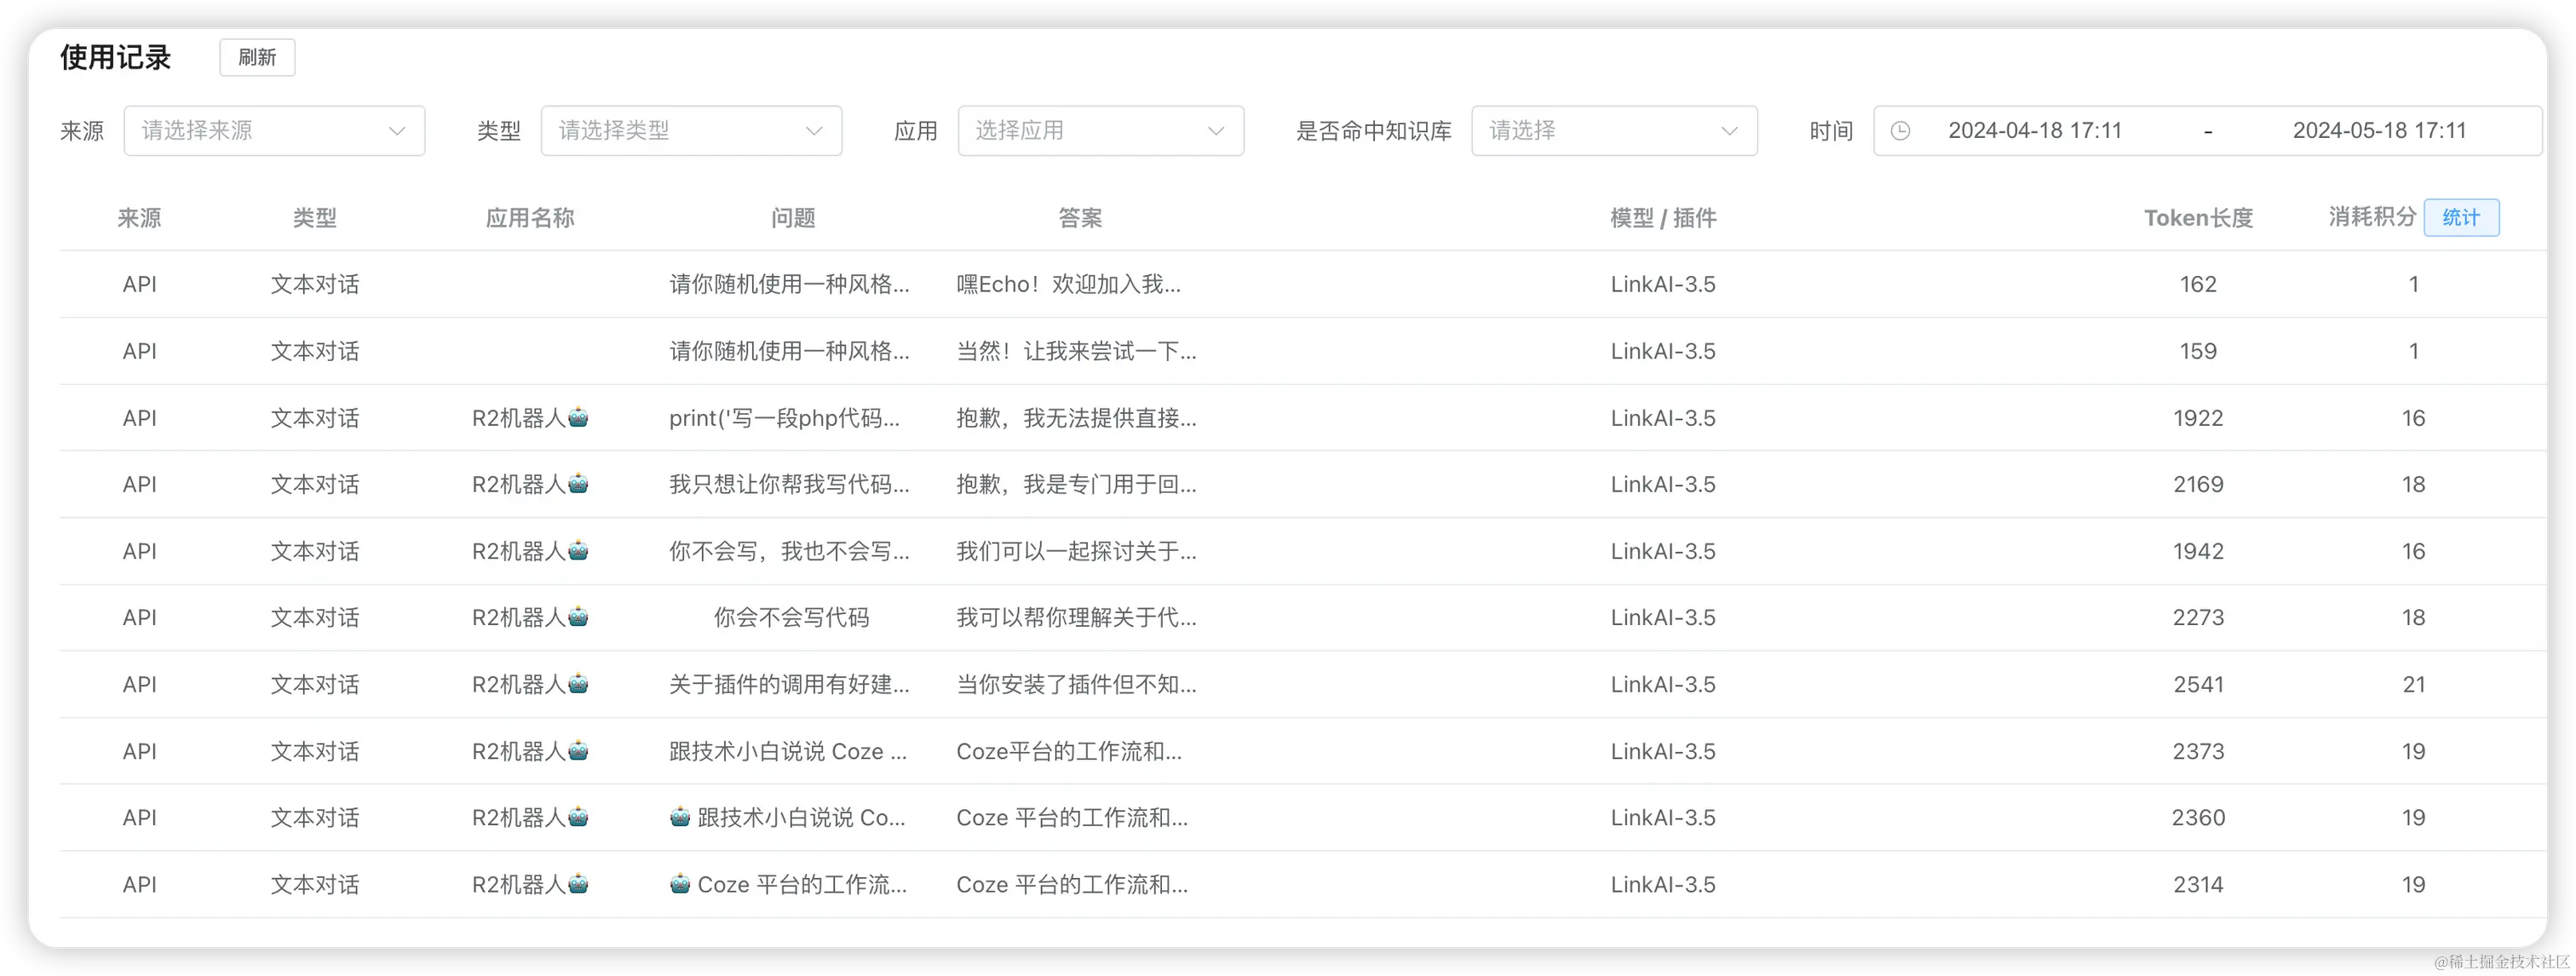Click 模型 / 插件 column header

tap(1662, 218)
